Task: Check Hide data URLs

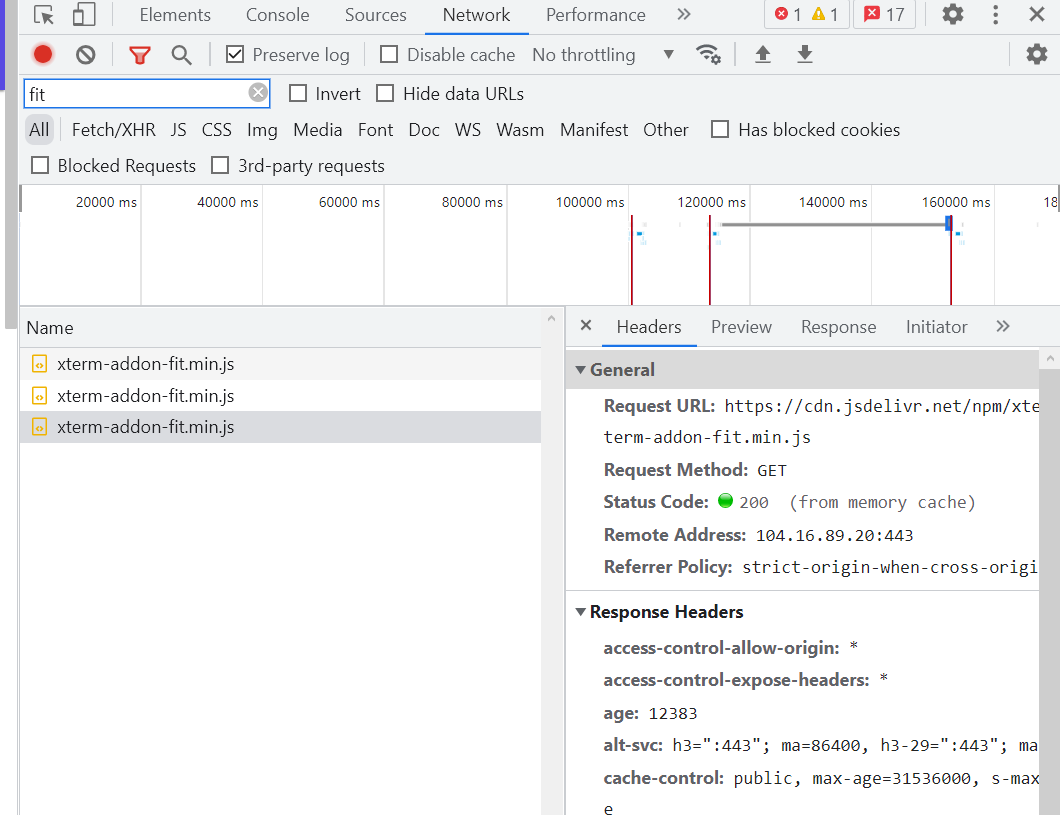Action: click(385, 93)
